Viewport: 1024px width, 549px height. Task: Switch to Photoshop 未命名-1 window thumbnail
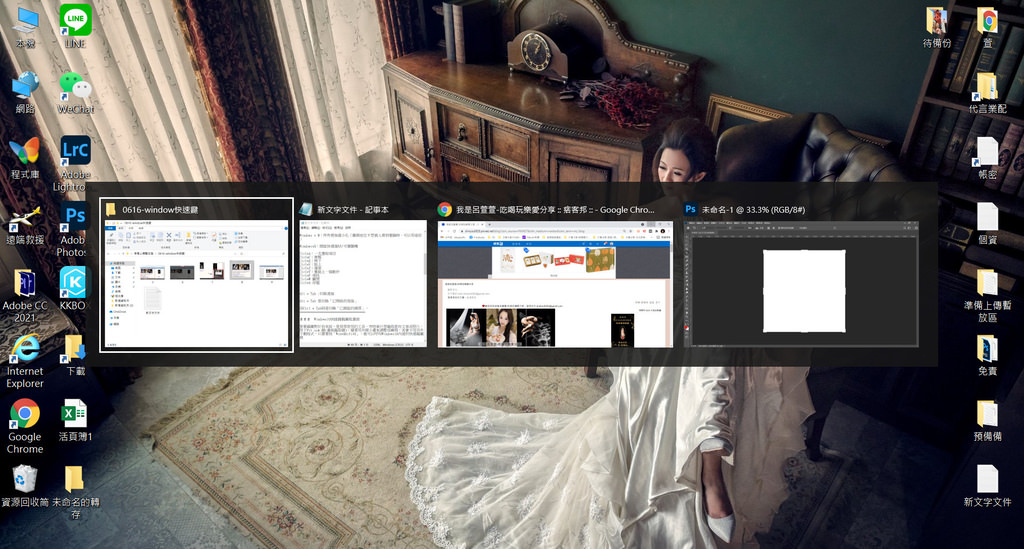pos(801,283)
